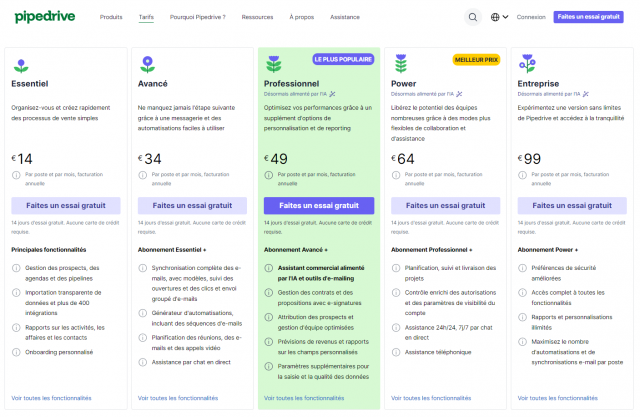
Task: Click info icon for Préférences de sécurité améliorées
Action: coord(522,268)
